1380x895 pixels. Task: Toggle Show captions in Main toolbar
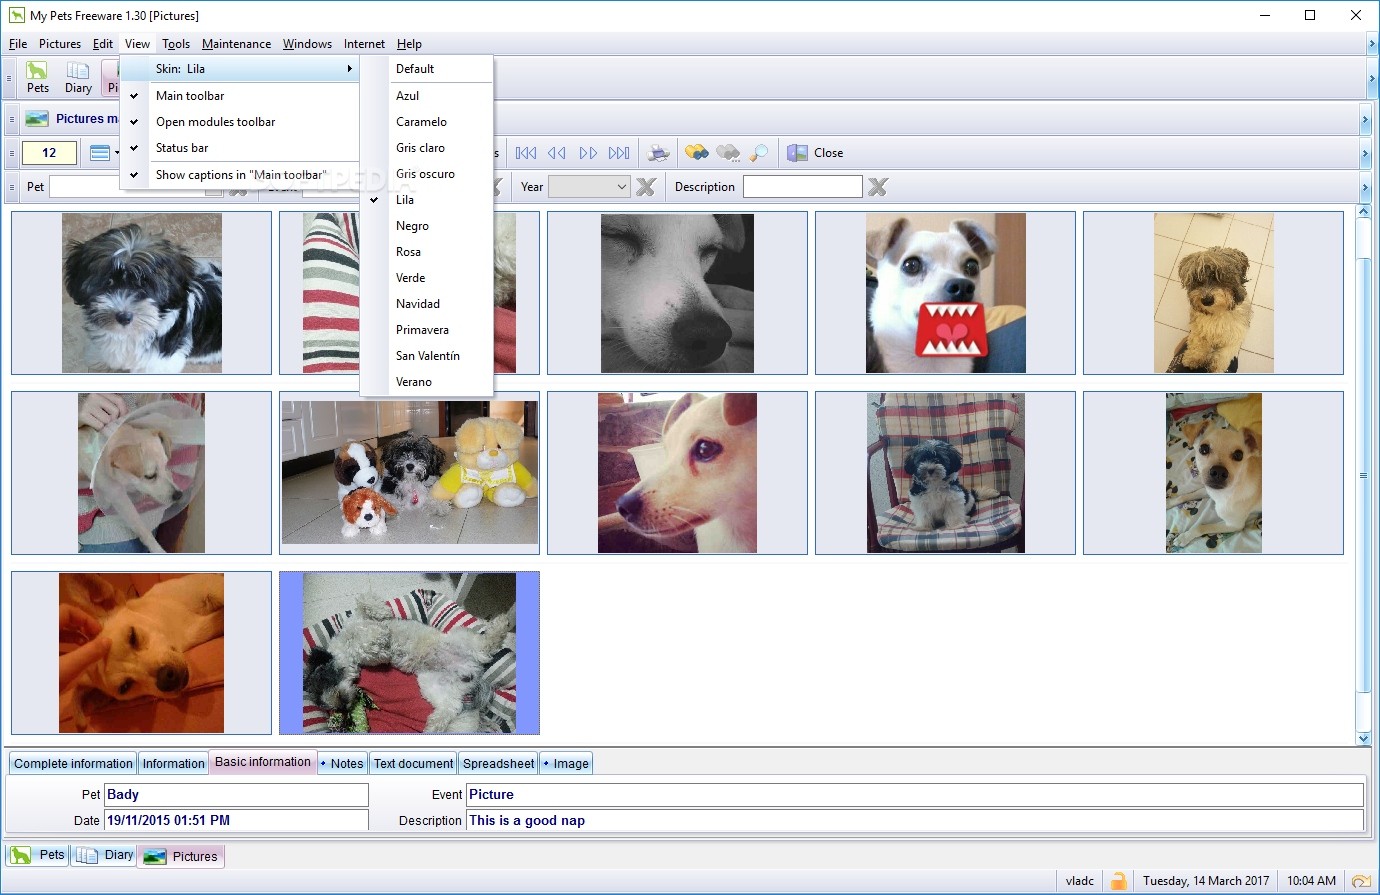239,175
